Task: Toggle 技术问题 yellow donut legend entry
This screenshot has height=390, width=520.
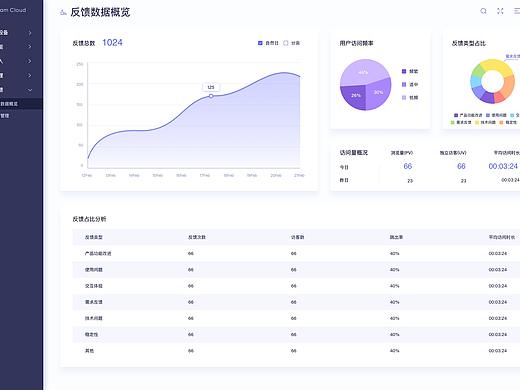Action: point(485,122)
